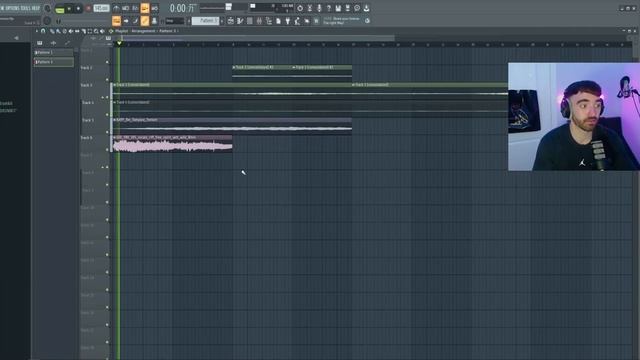
Task: Open the Playlist window icon
Action: 231,21
